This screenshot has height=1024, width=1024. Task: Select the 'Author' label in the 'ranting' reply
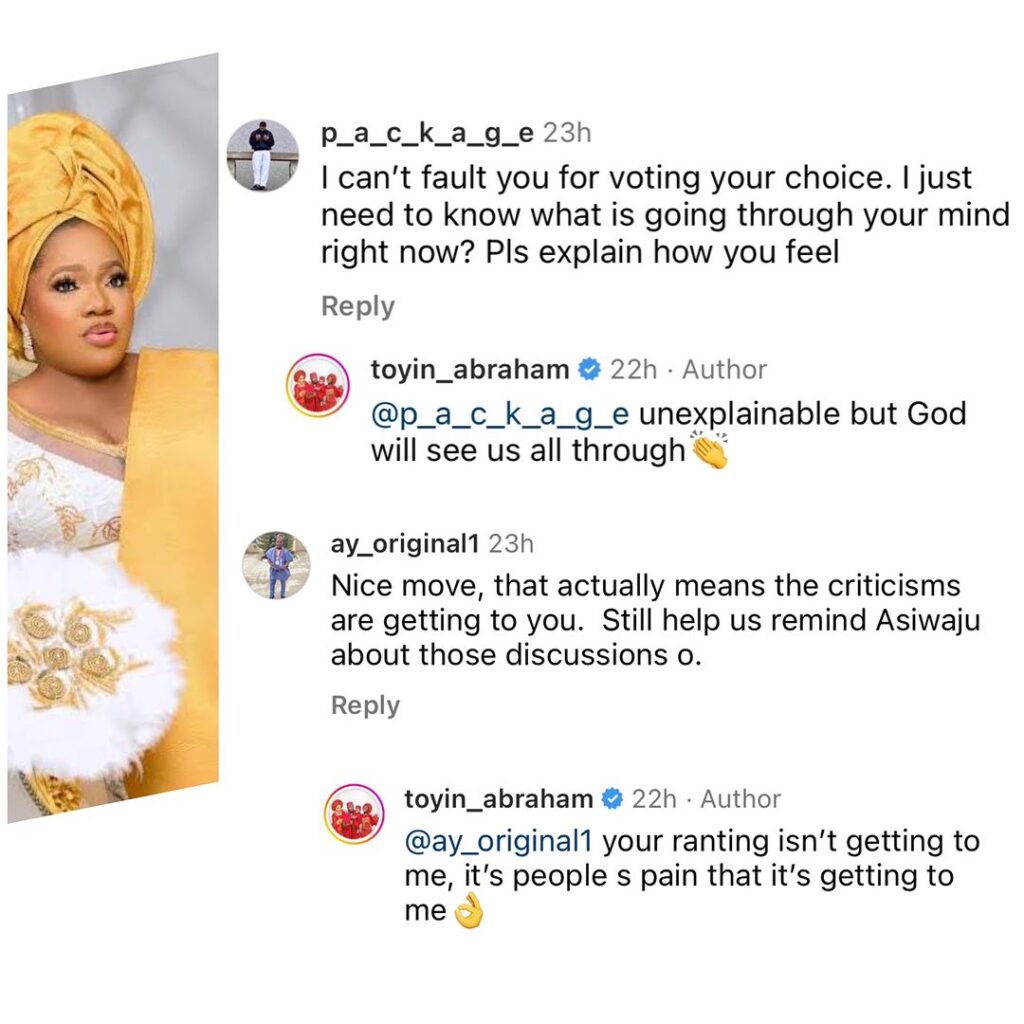[740, 799]
